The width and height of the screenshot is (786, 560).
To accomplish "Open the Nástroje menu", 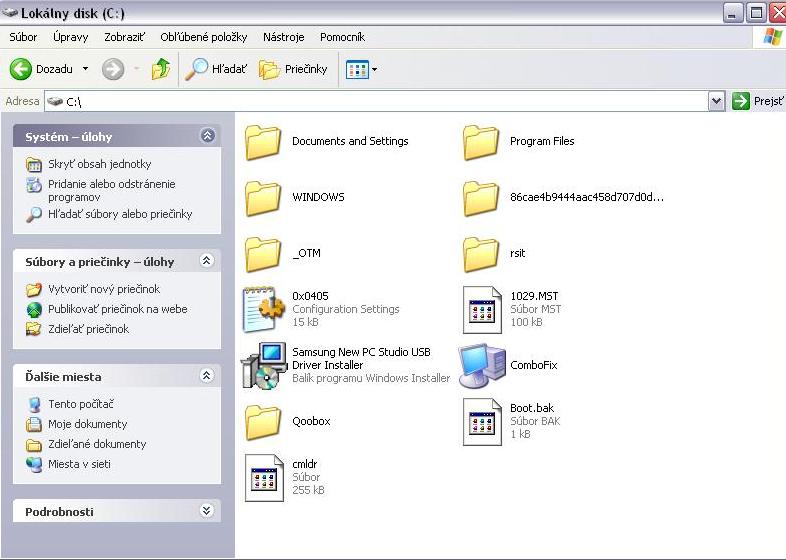I will [x=283, y=37].
